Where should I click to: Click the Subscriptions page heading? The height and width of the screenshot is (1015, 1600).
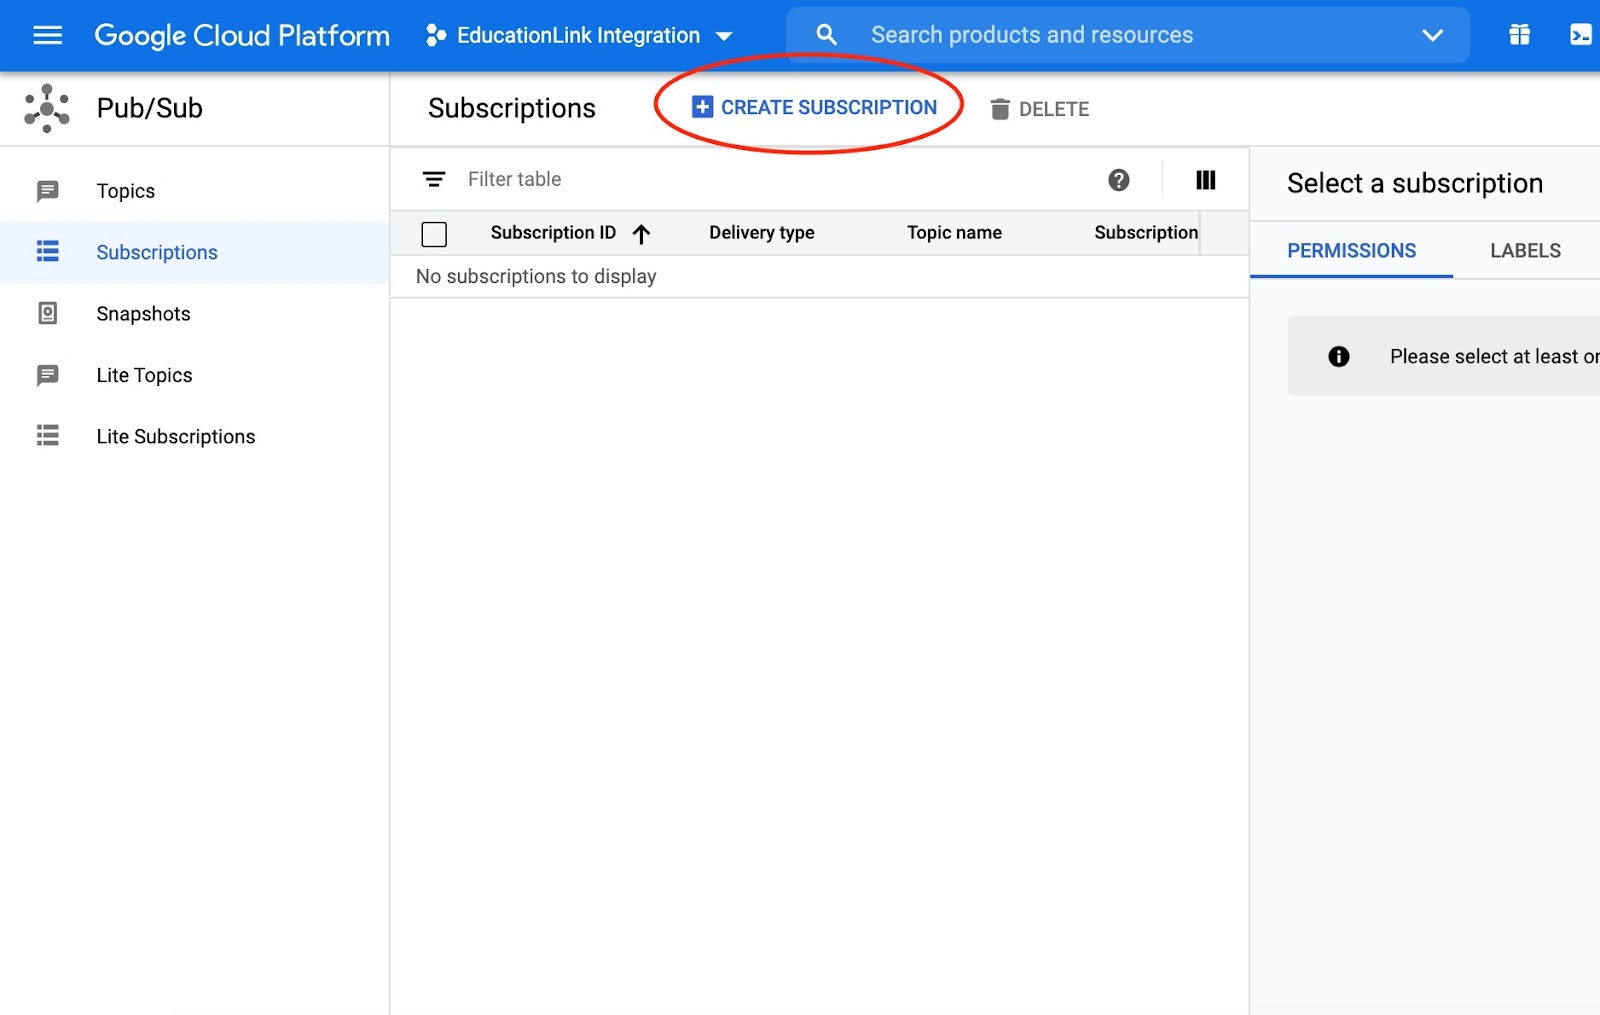(512, 108)
